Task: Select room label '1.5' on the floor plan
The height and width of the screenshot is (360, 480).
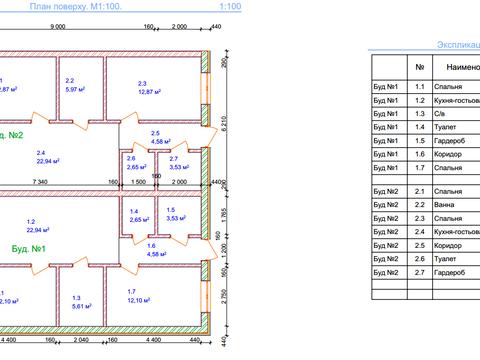Action: 171,210
